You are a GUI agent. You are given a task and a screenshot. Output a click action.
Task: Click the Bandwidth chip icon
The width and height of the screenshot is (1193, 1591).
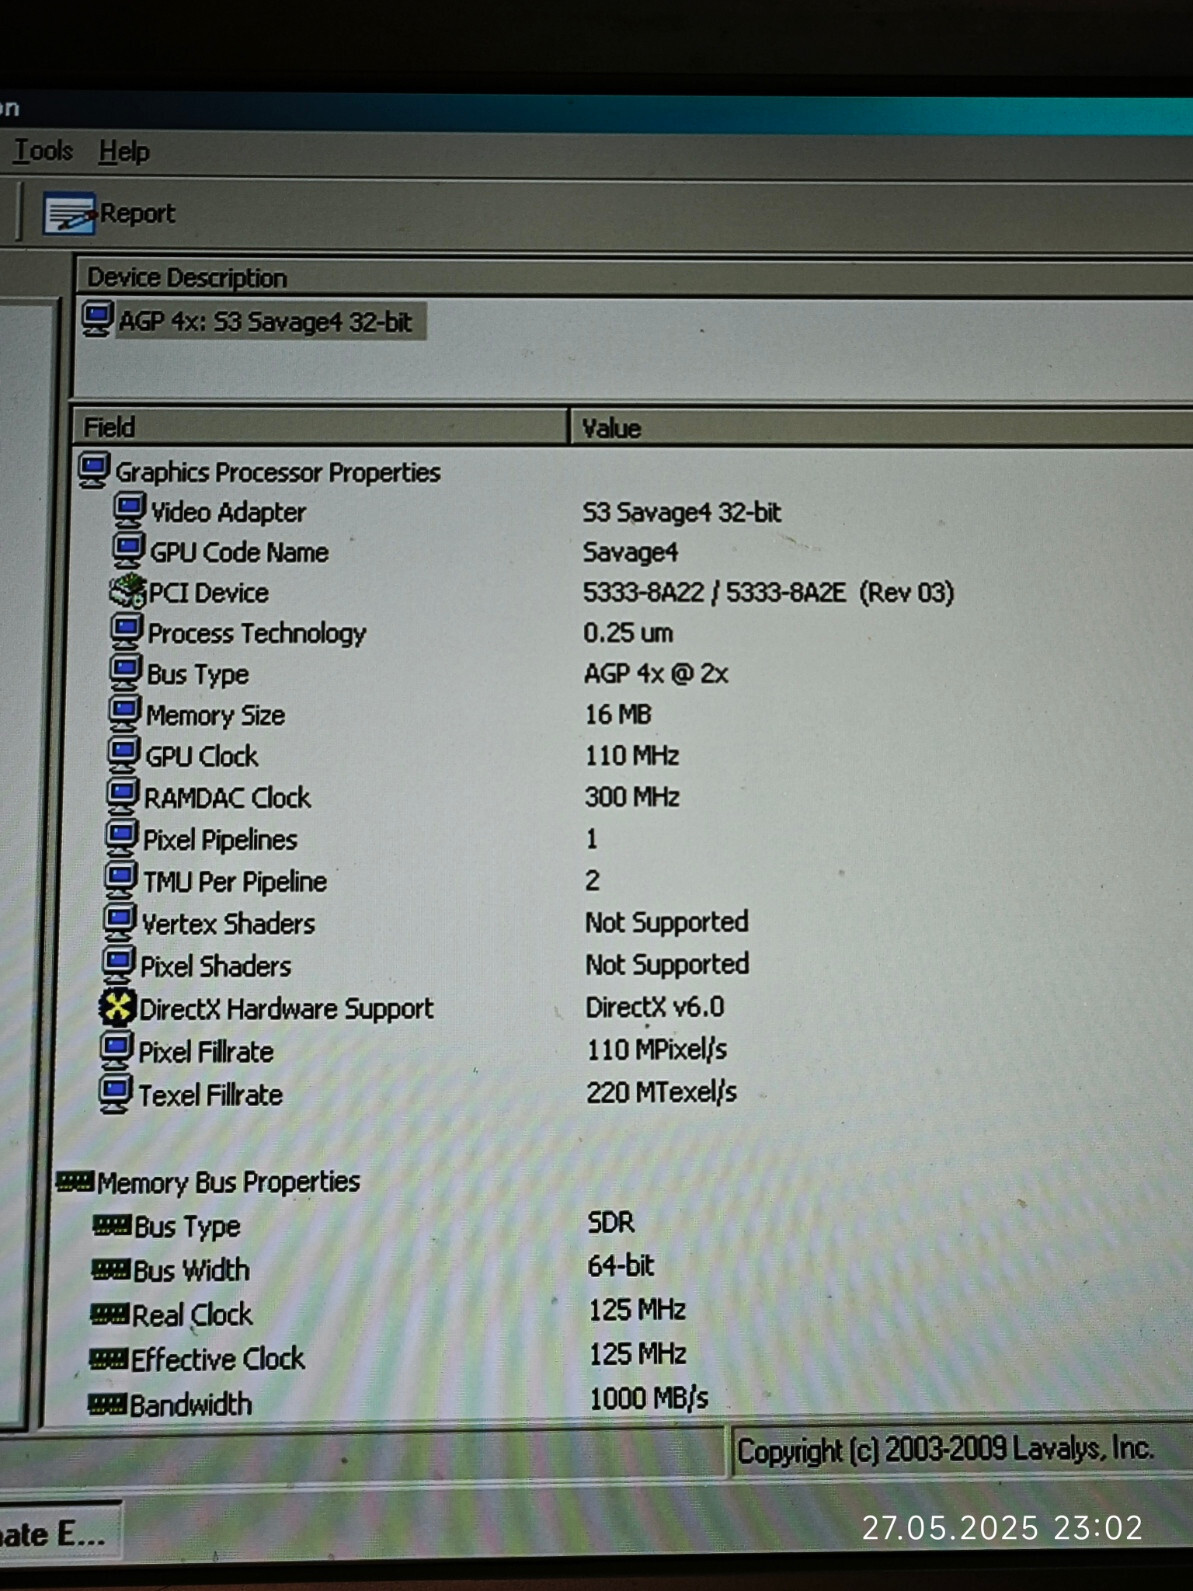(107, 1404)
